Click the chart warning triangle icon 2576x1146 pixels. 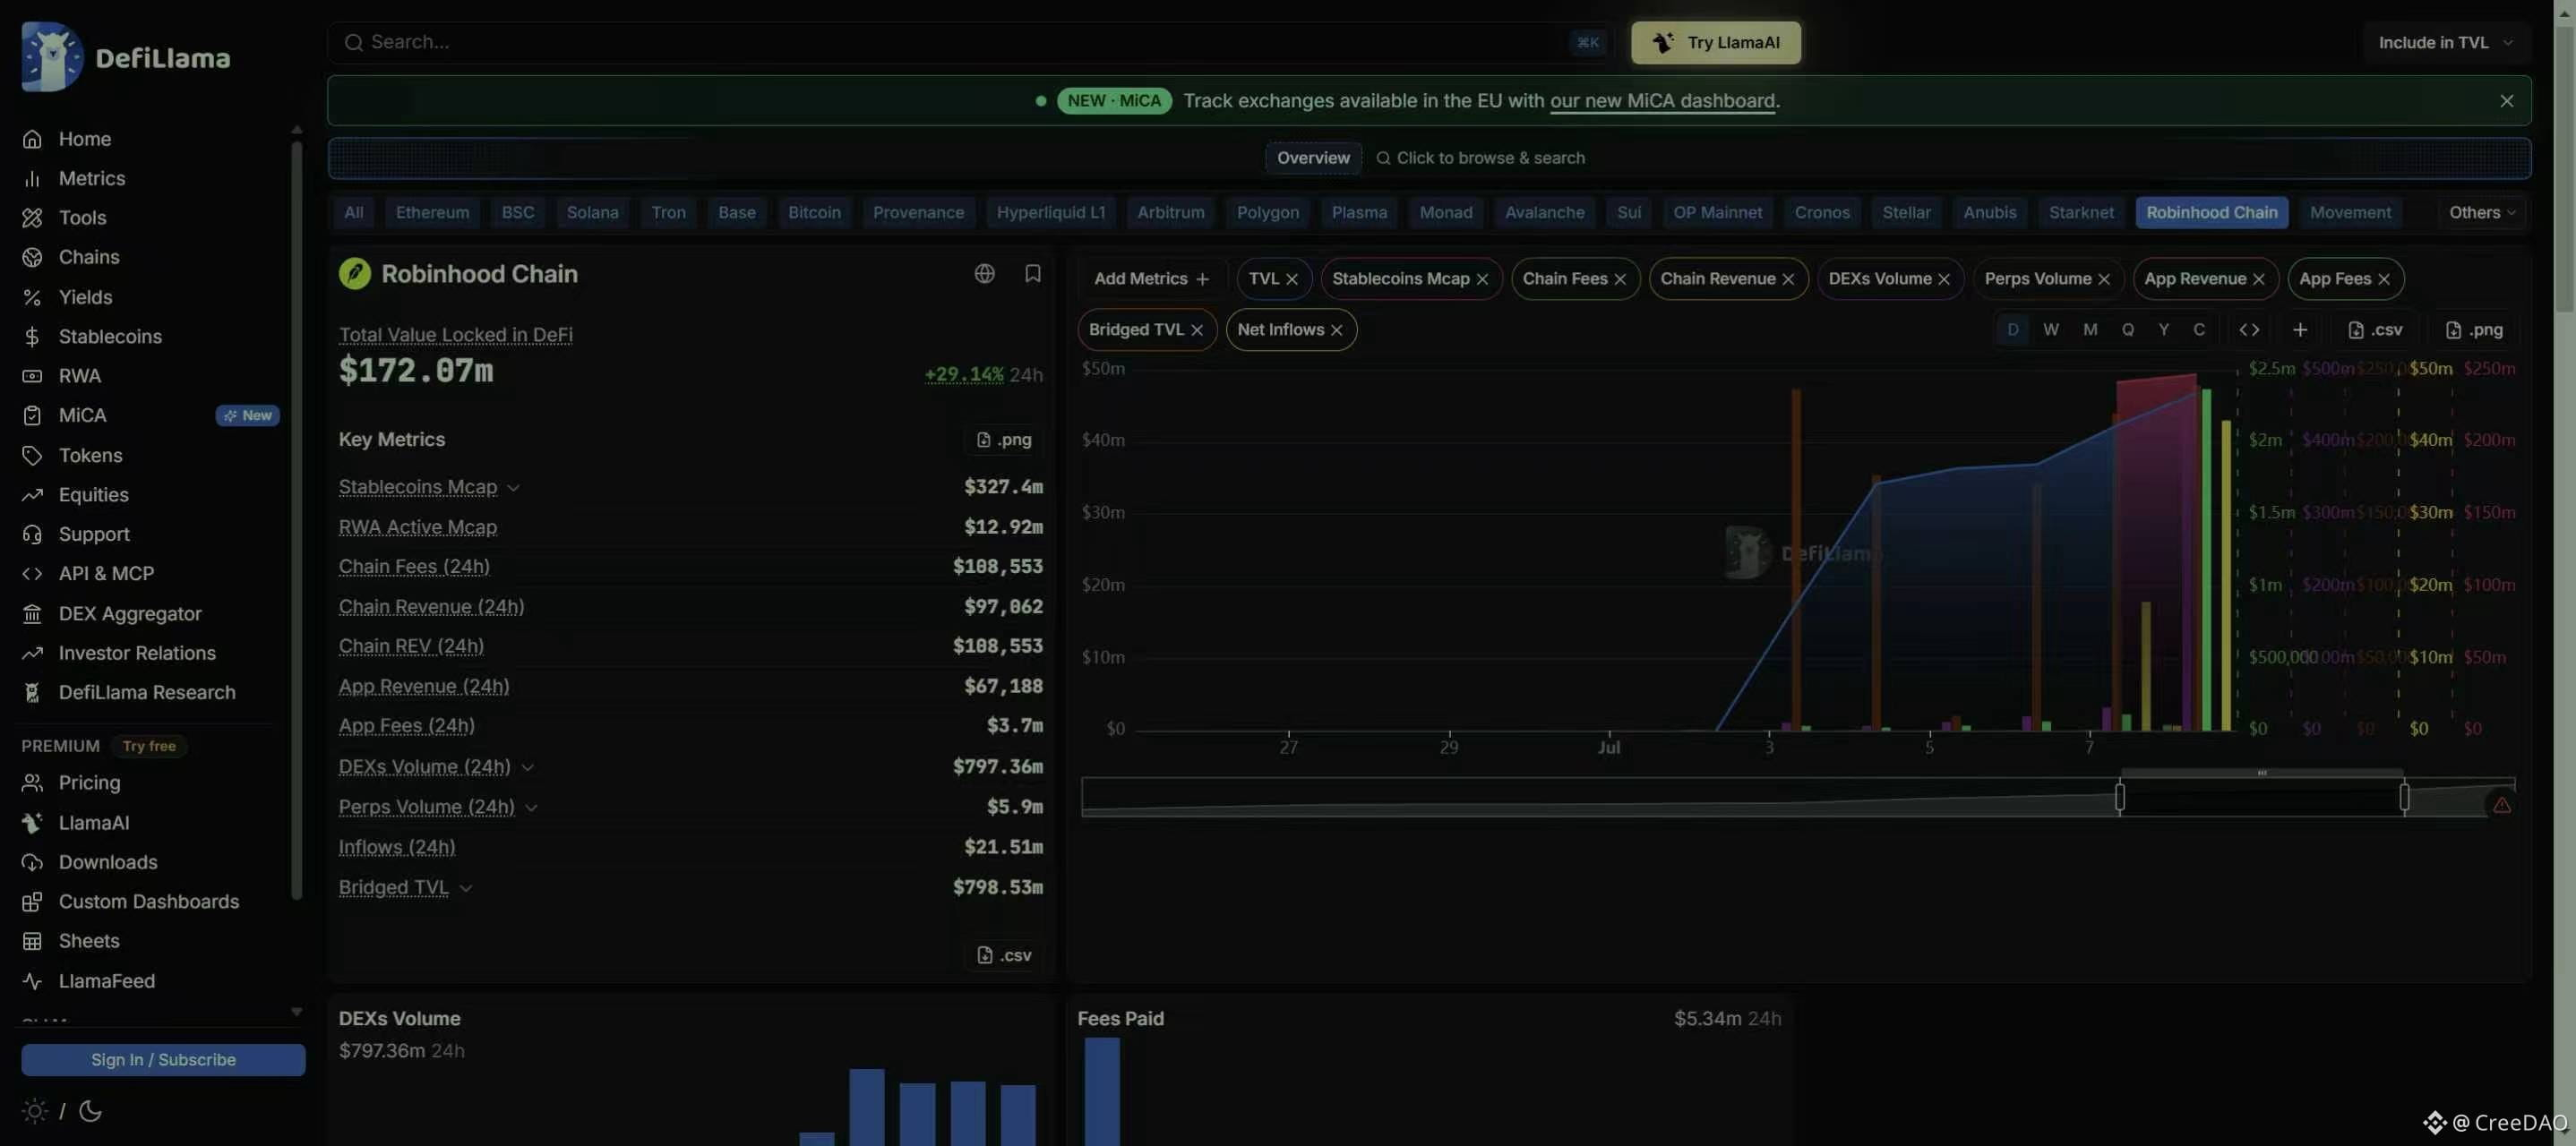click(2501, 805)
